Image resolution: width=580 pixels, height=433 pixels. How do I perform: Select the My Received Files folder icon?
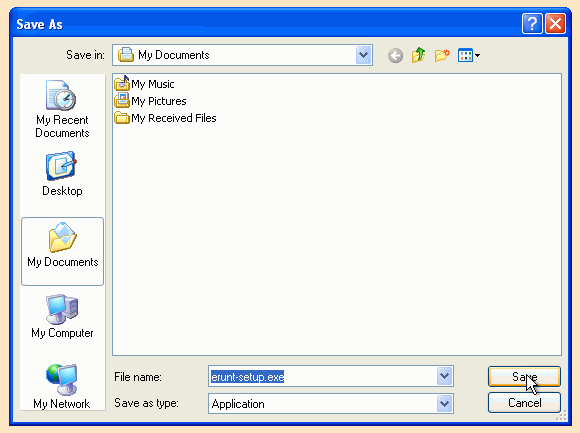pos(122,118)
